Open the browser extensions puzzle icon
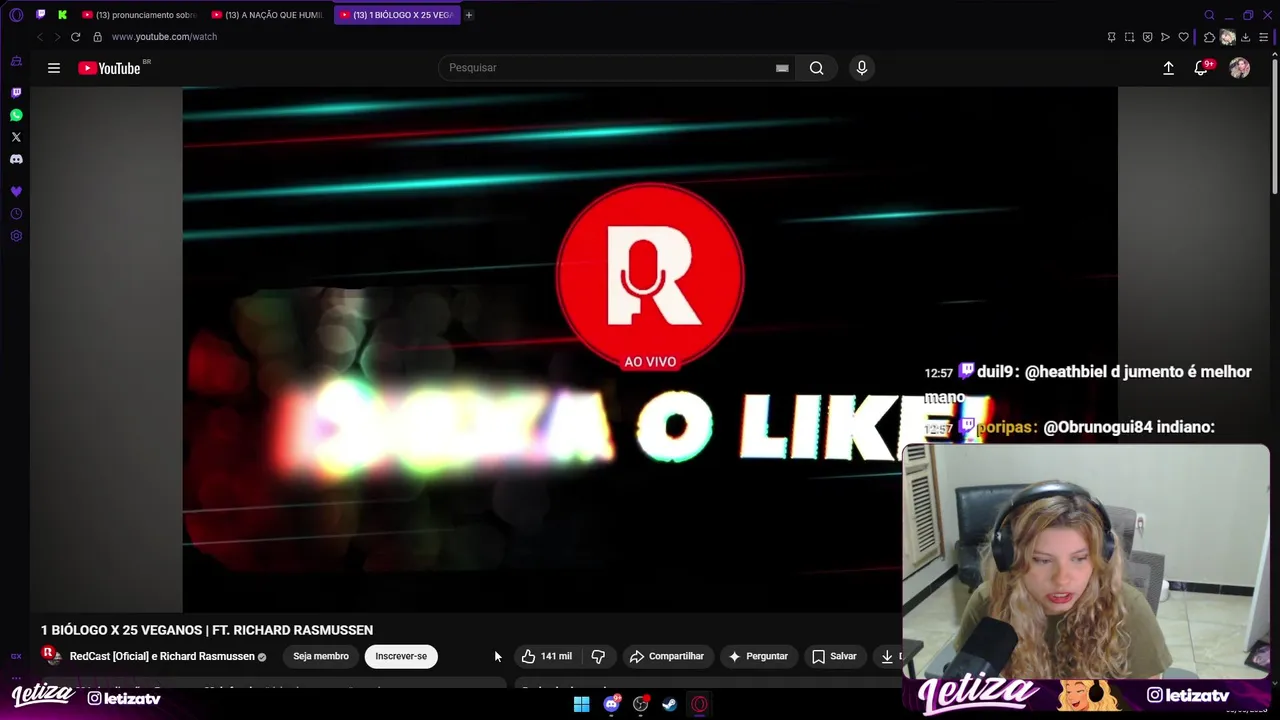 1209,37
